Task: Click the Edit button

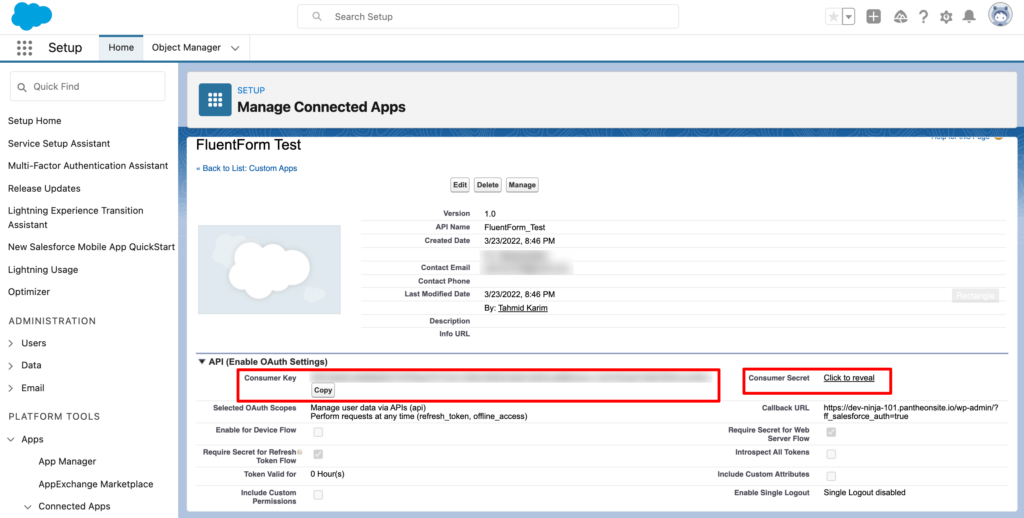Action: (460, 185)
